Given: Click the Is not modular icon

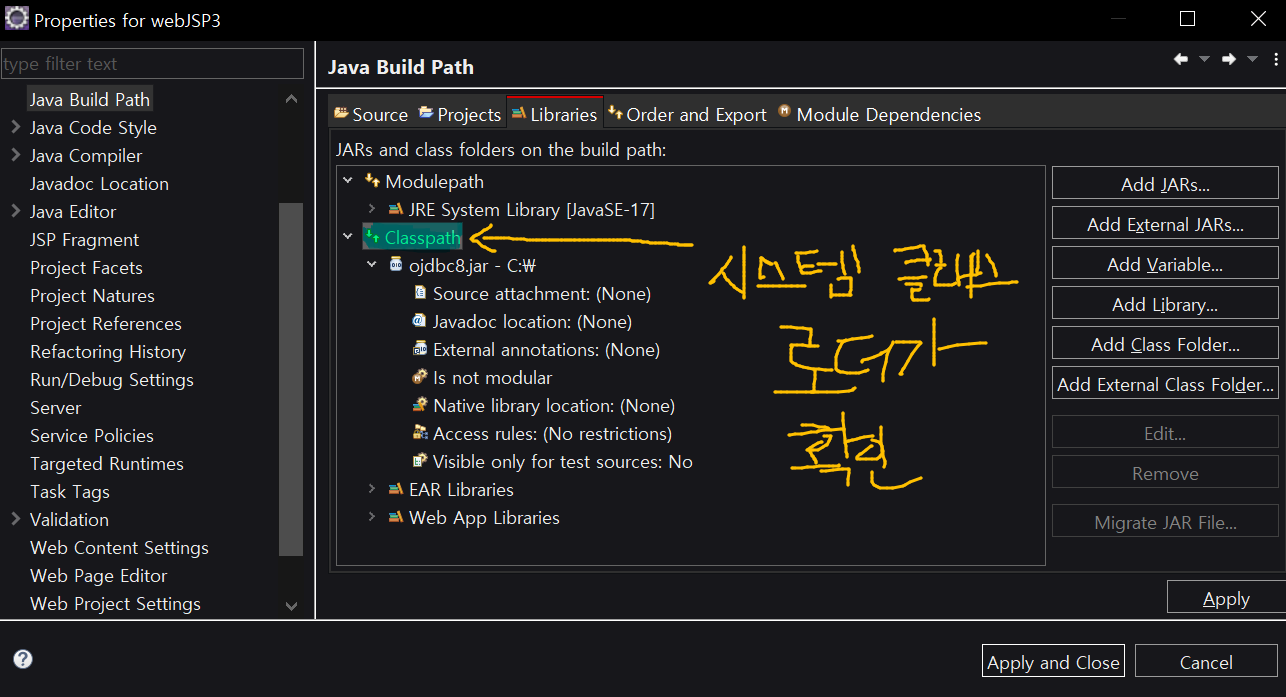Looking at the screenshot, I should click(420, 377).
